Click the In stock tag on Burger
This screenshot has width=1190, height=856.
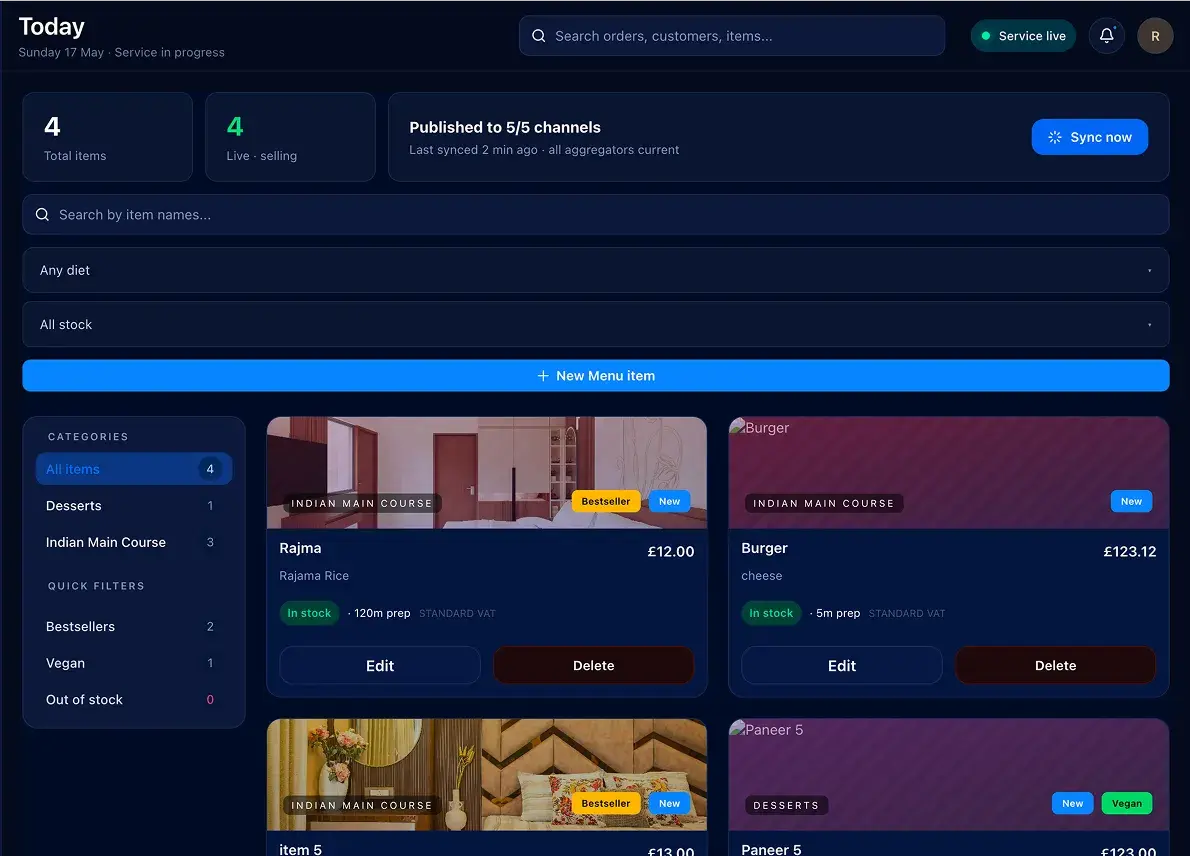pyautogui.click(x=770, y=612)
